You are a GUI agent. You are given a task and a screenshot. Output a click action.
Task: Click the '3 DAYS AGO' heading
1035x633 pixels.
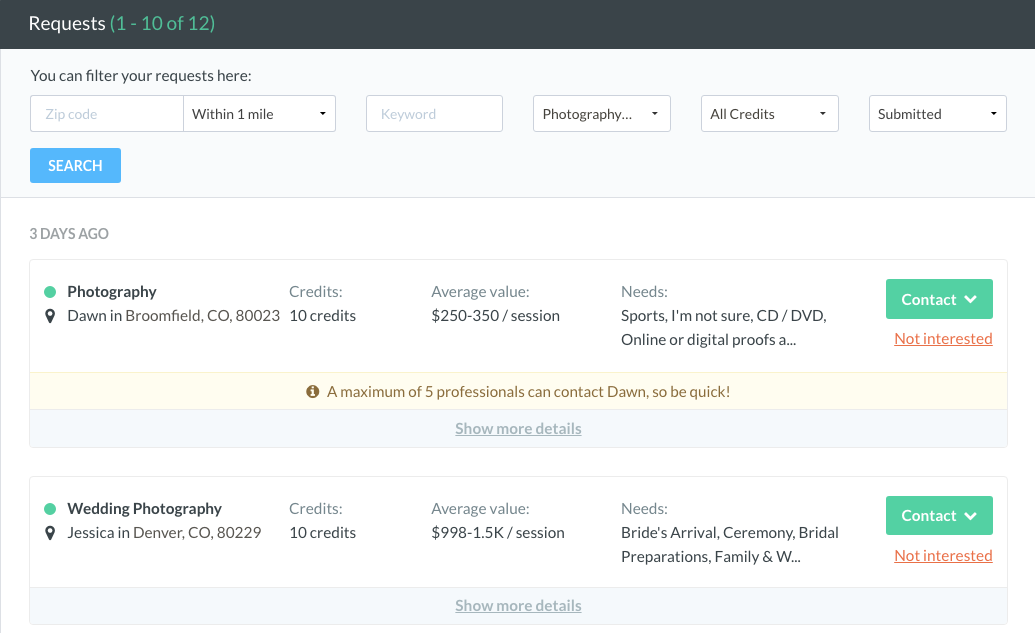[x=69, y=234]
